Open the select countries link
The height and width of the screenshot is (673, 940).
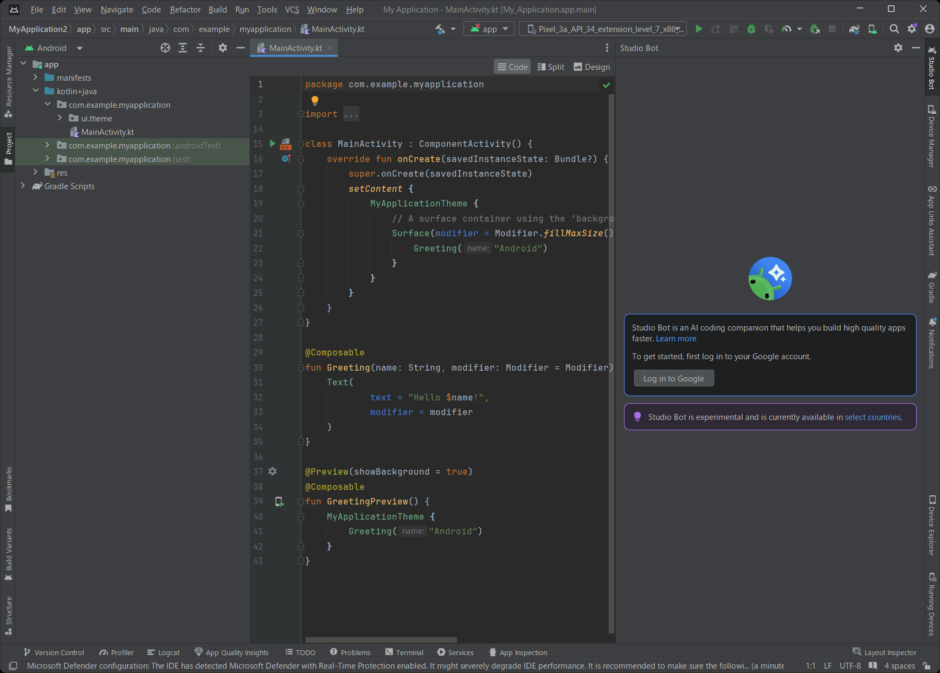coord(872,417)
